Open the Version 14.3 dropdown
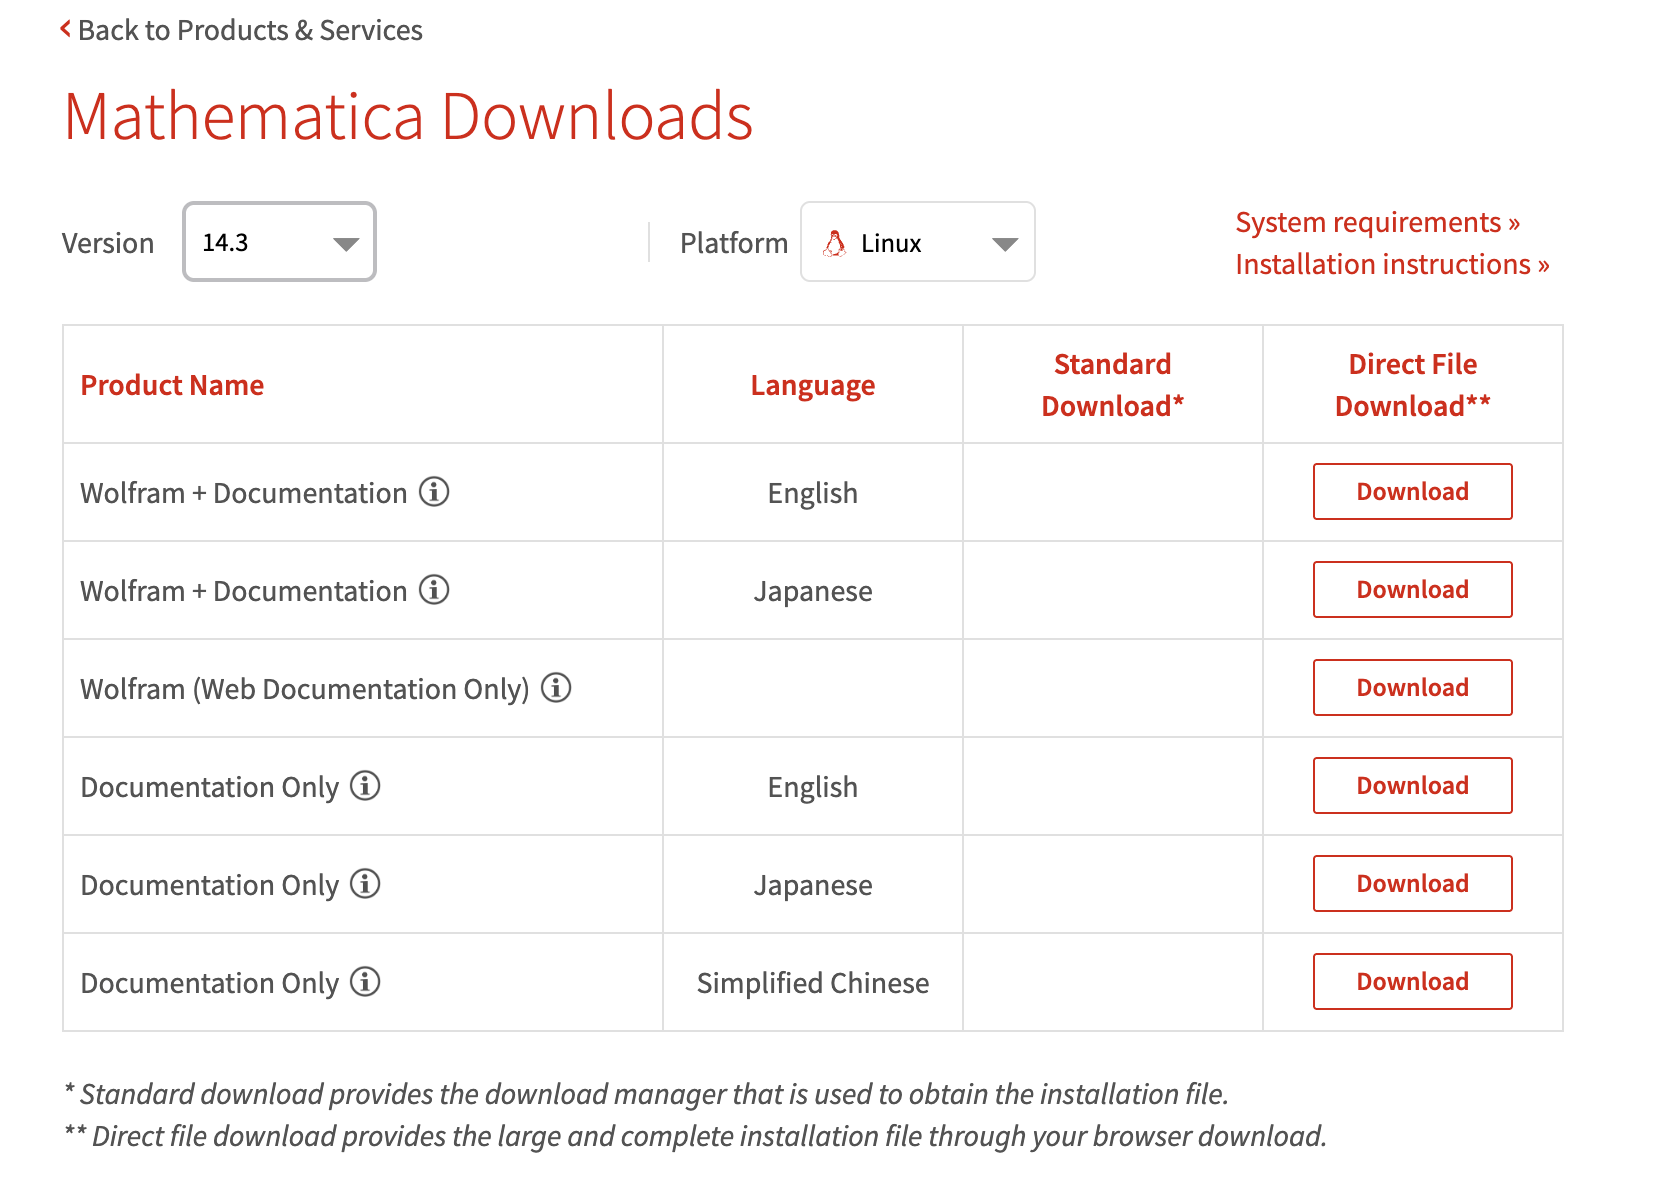 click(x=279, y=242)
